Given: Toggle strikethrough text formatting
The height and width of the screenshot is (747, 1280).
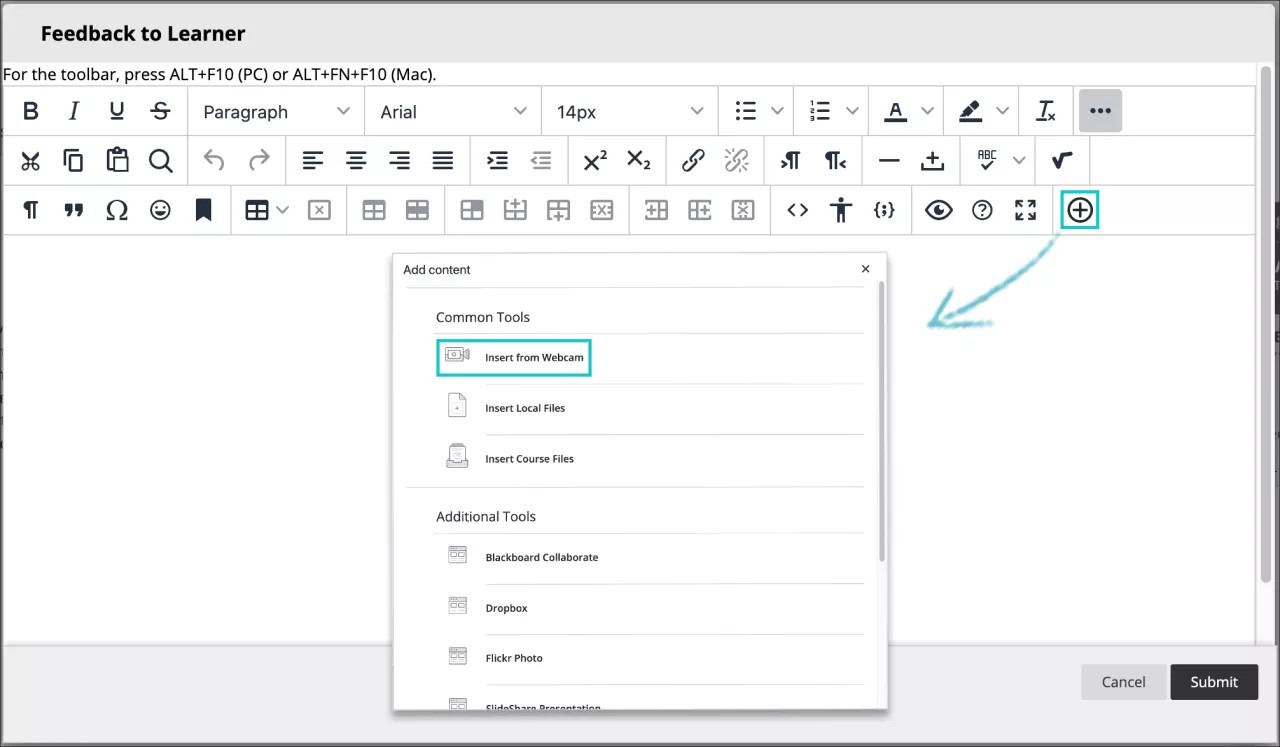Looking at the screenshot, I should (161, 111).
